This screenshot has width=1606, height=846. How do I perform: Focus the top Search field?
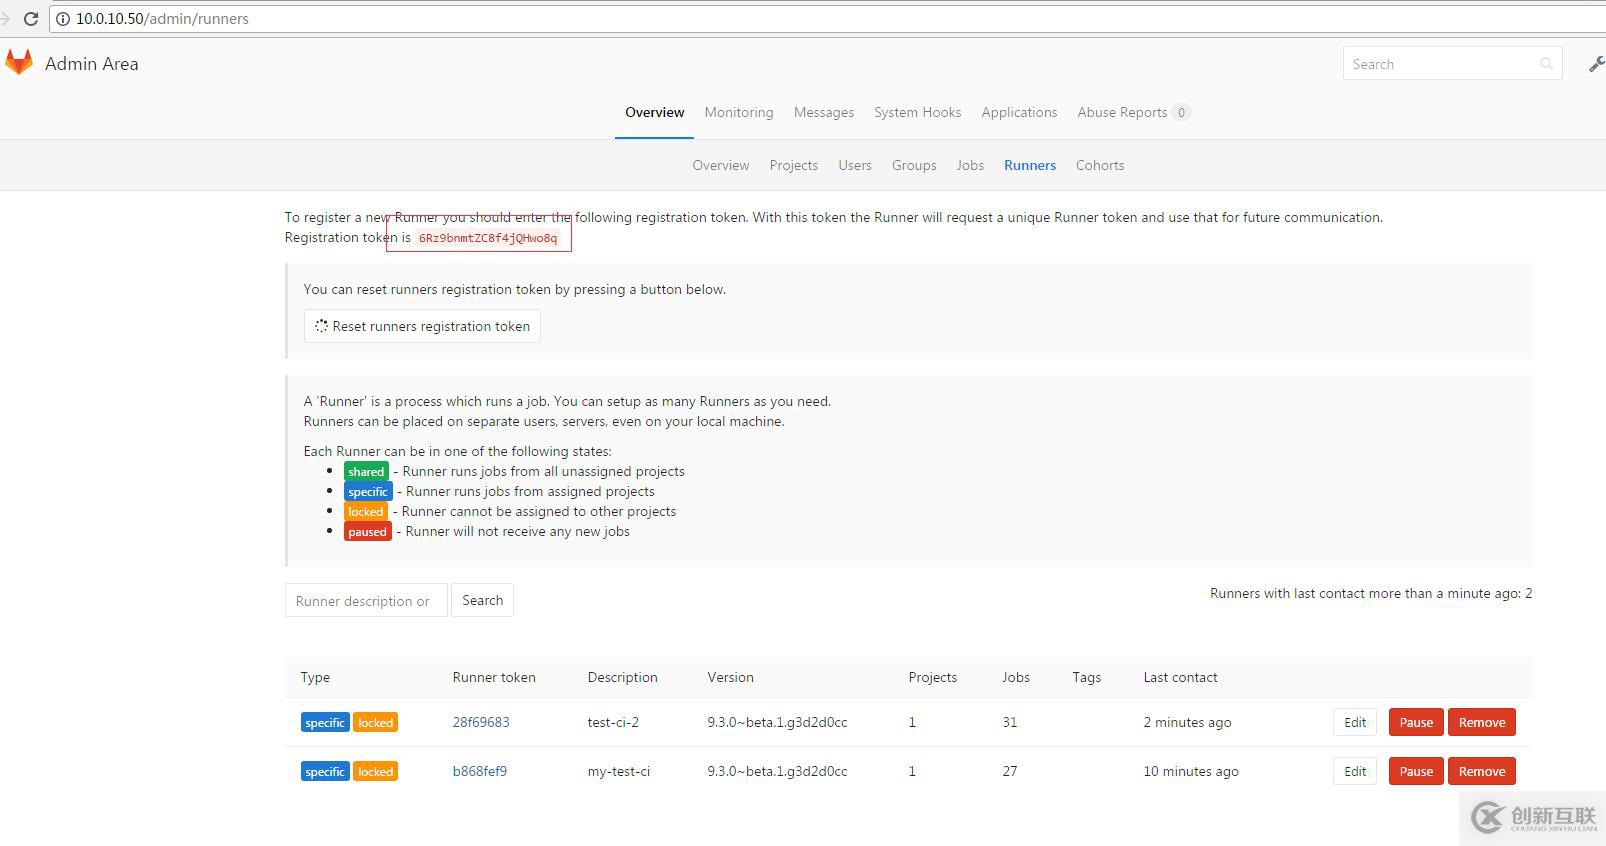coord(1452,64)
